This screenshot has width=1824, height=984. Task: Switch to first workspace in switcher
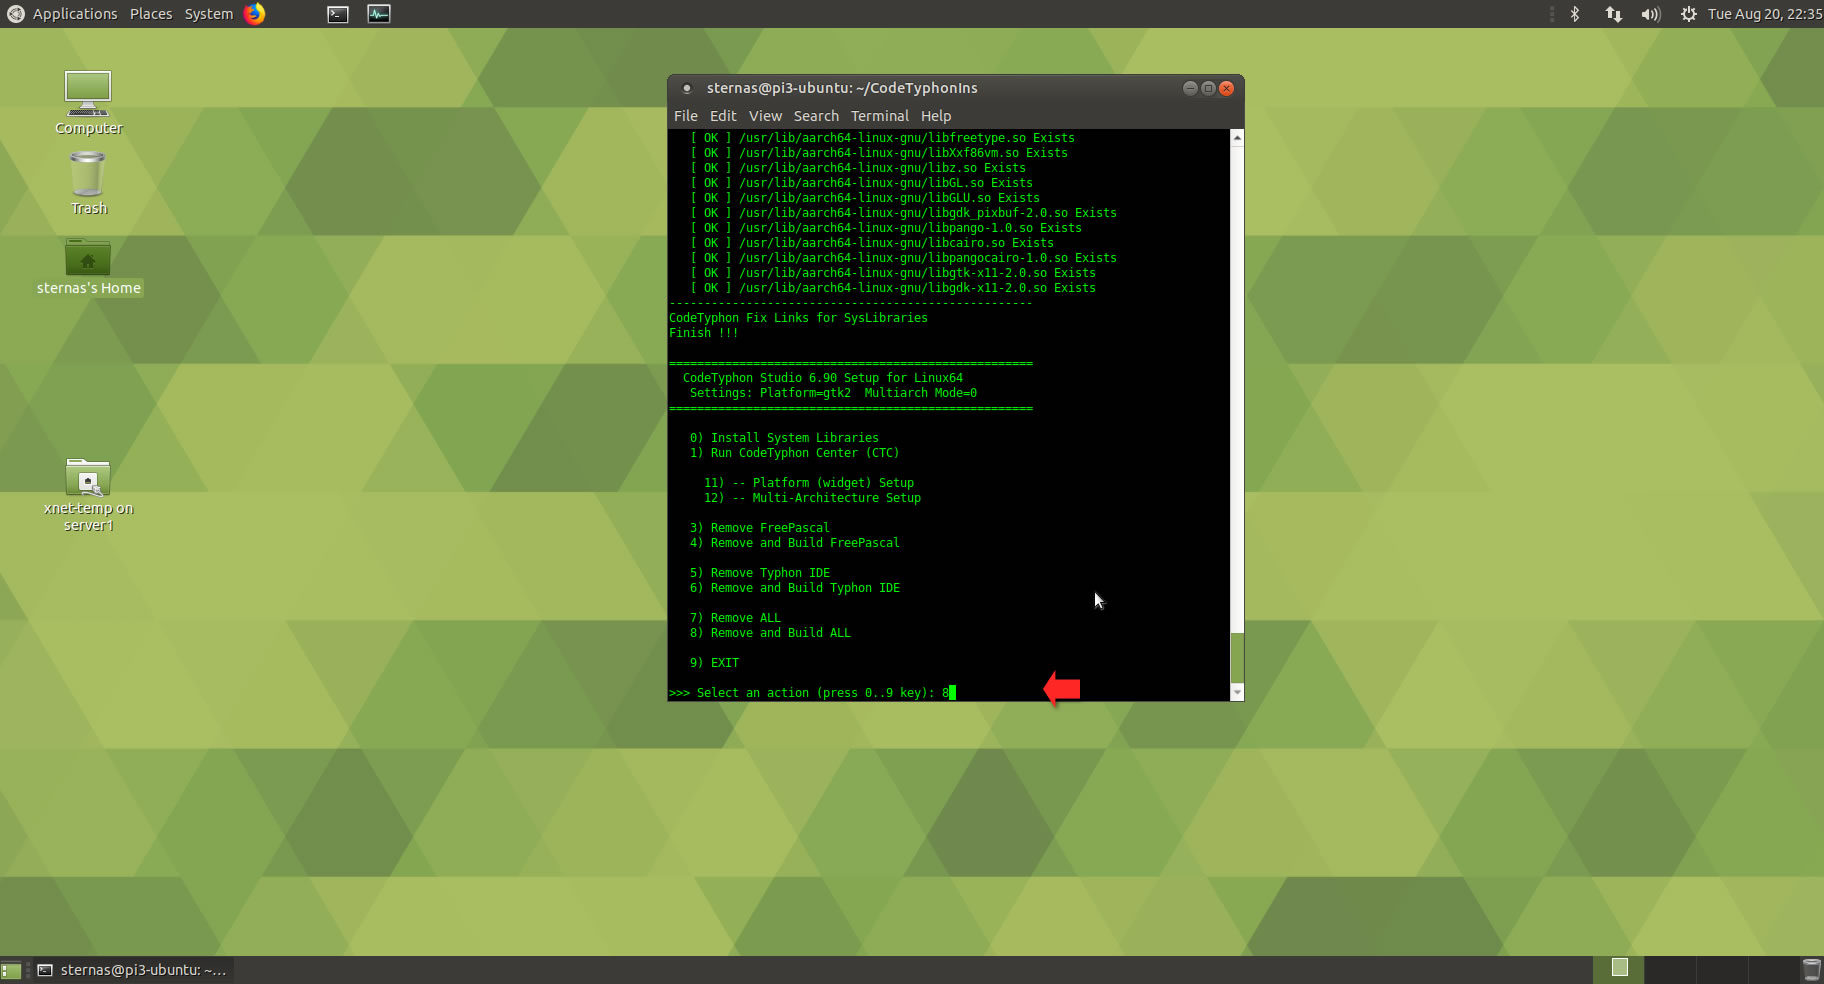click(1619, 969)
